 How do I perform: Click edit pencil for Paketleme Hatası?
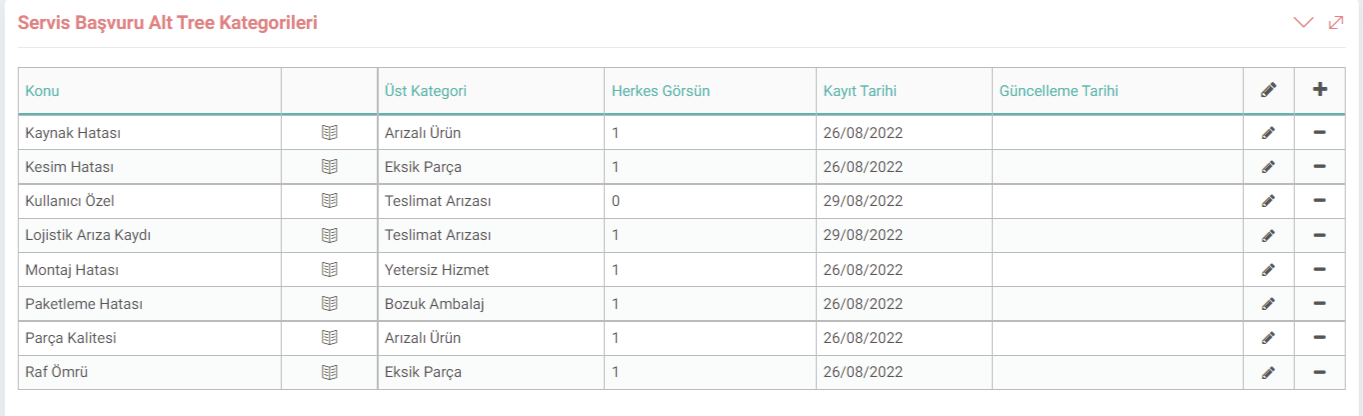click(x=1268, y=304)
